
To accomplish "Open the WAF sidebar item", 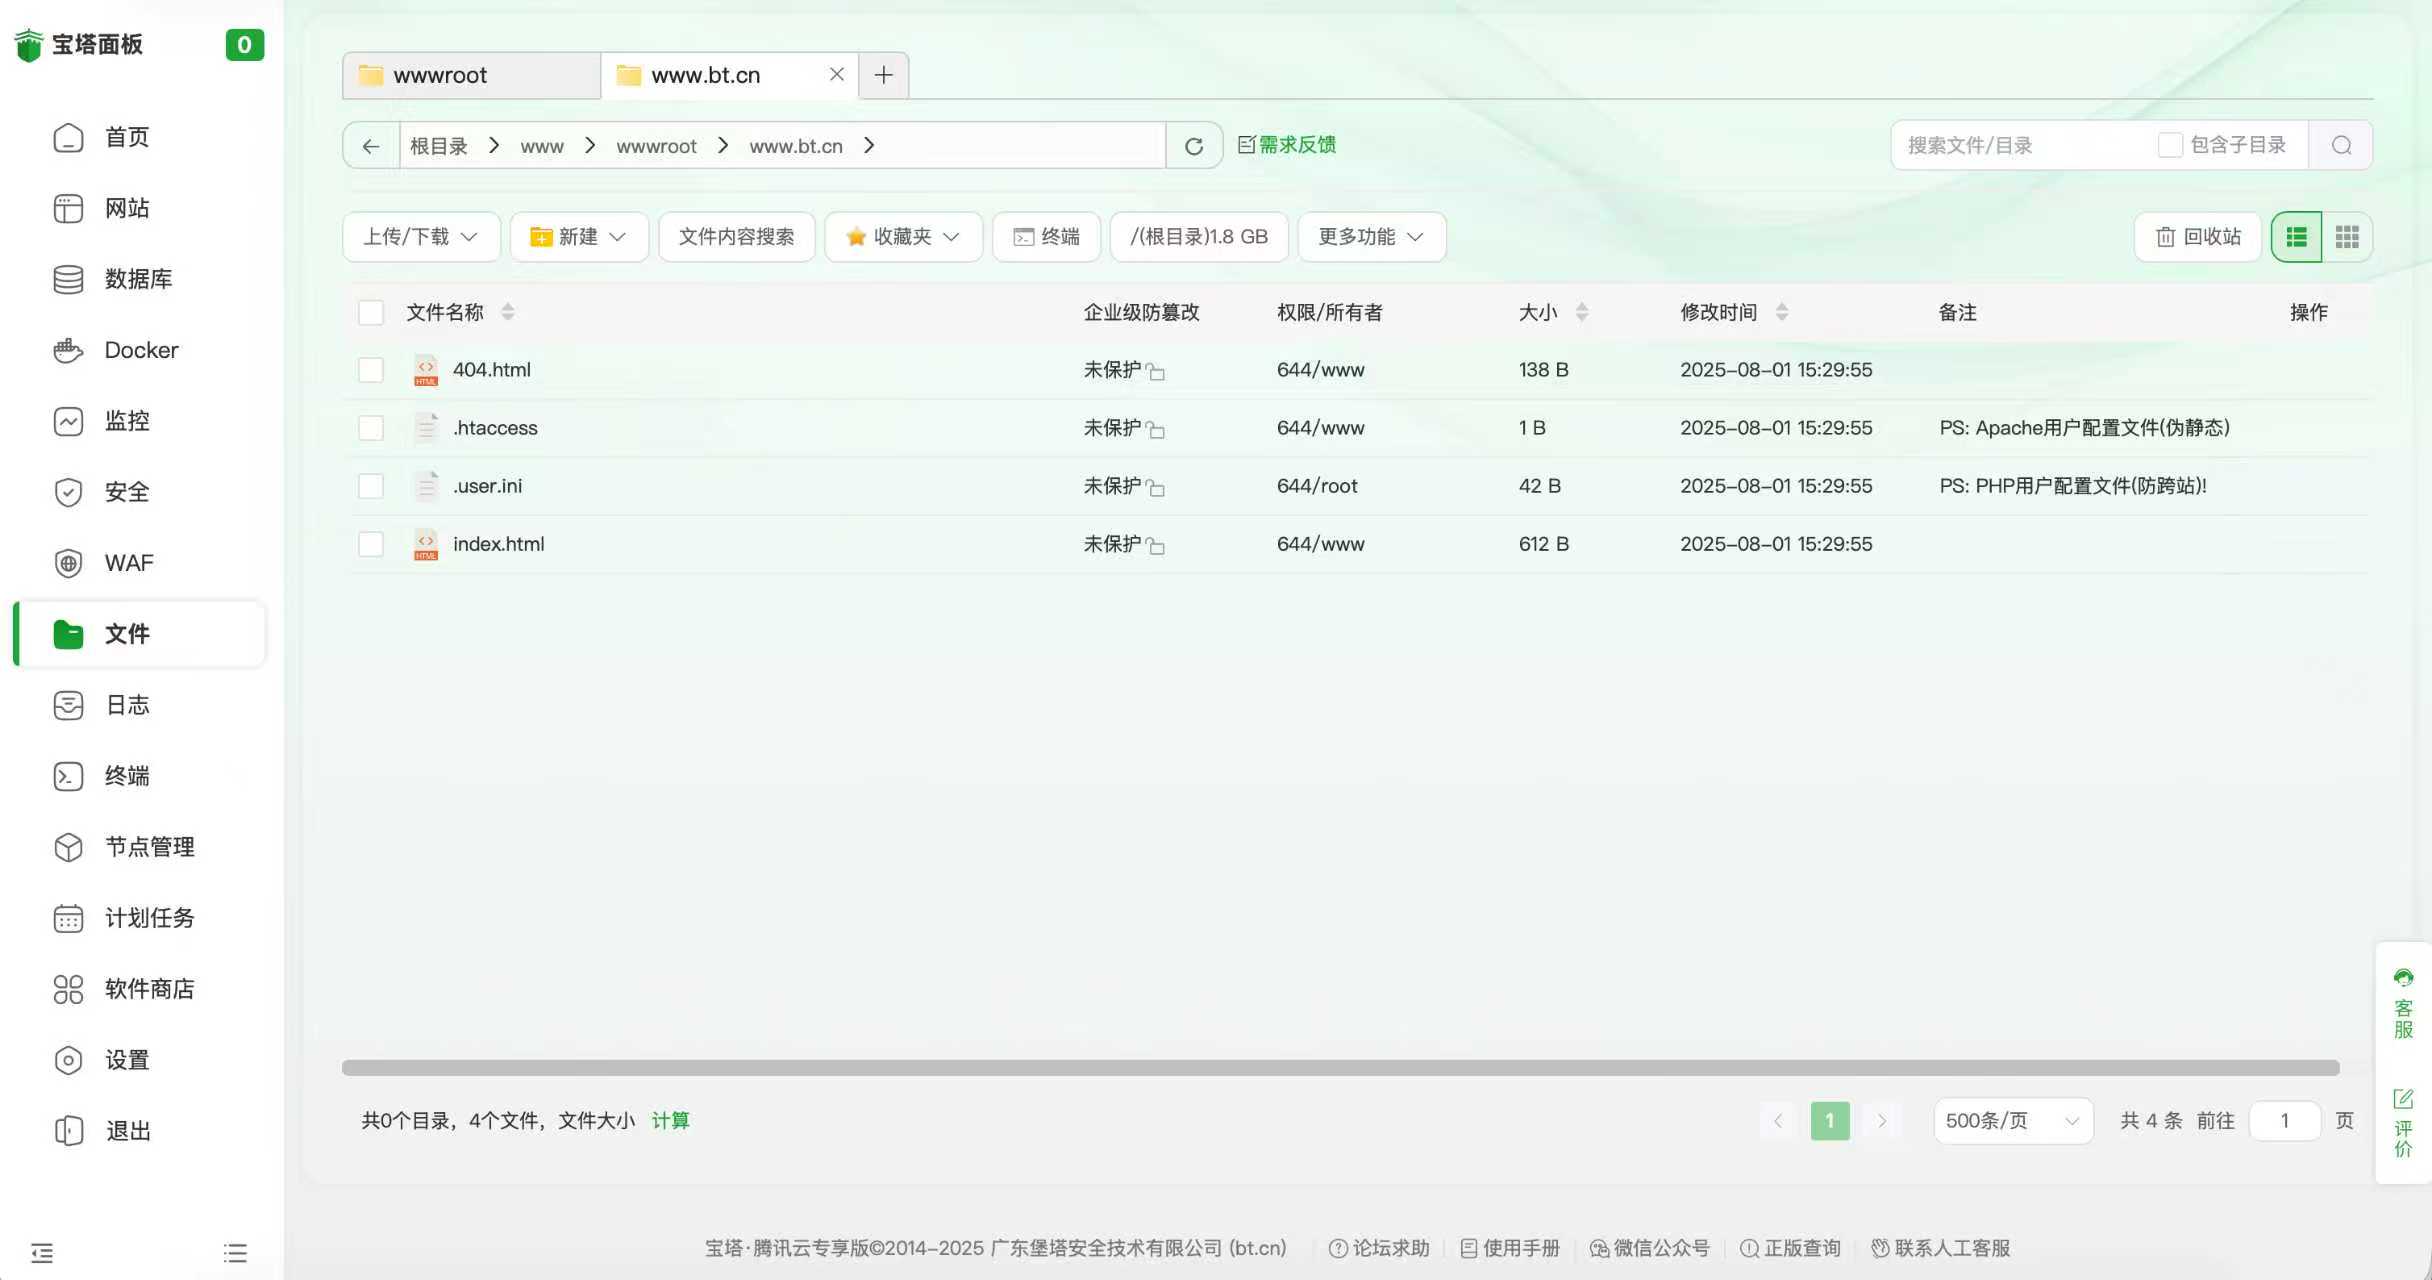I will click(x=128, y=563).
